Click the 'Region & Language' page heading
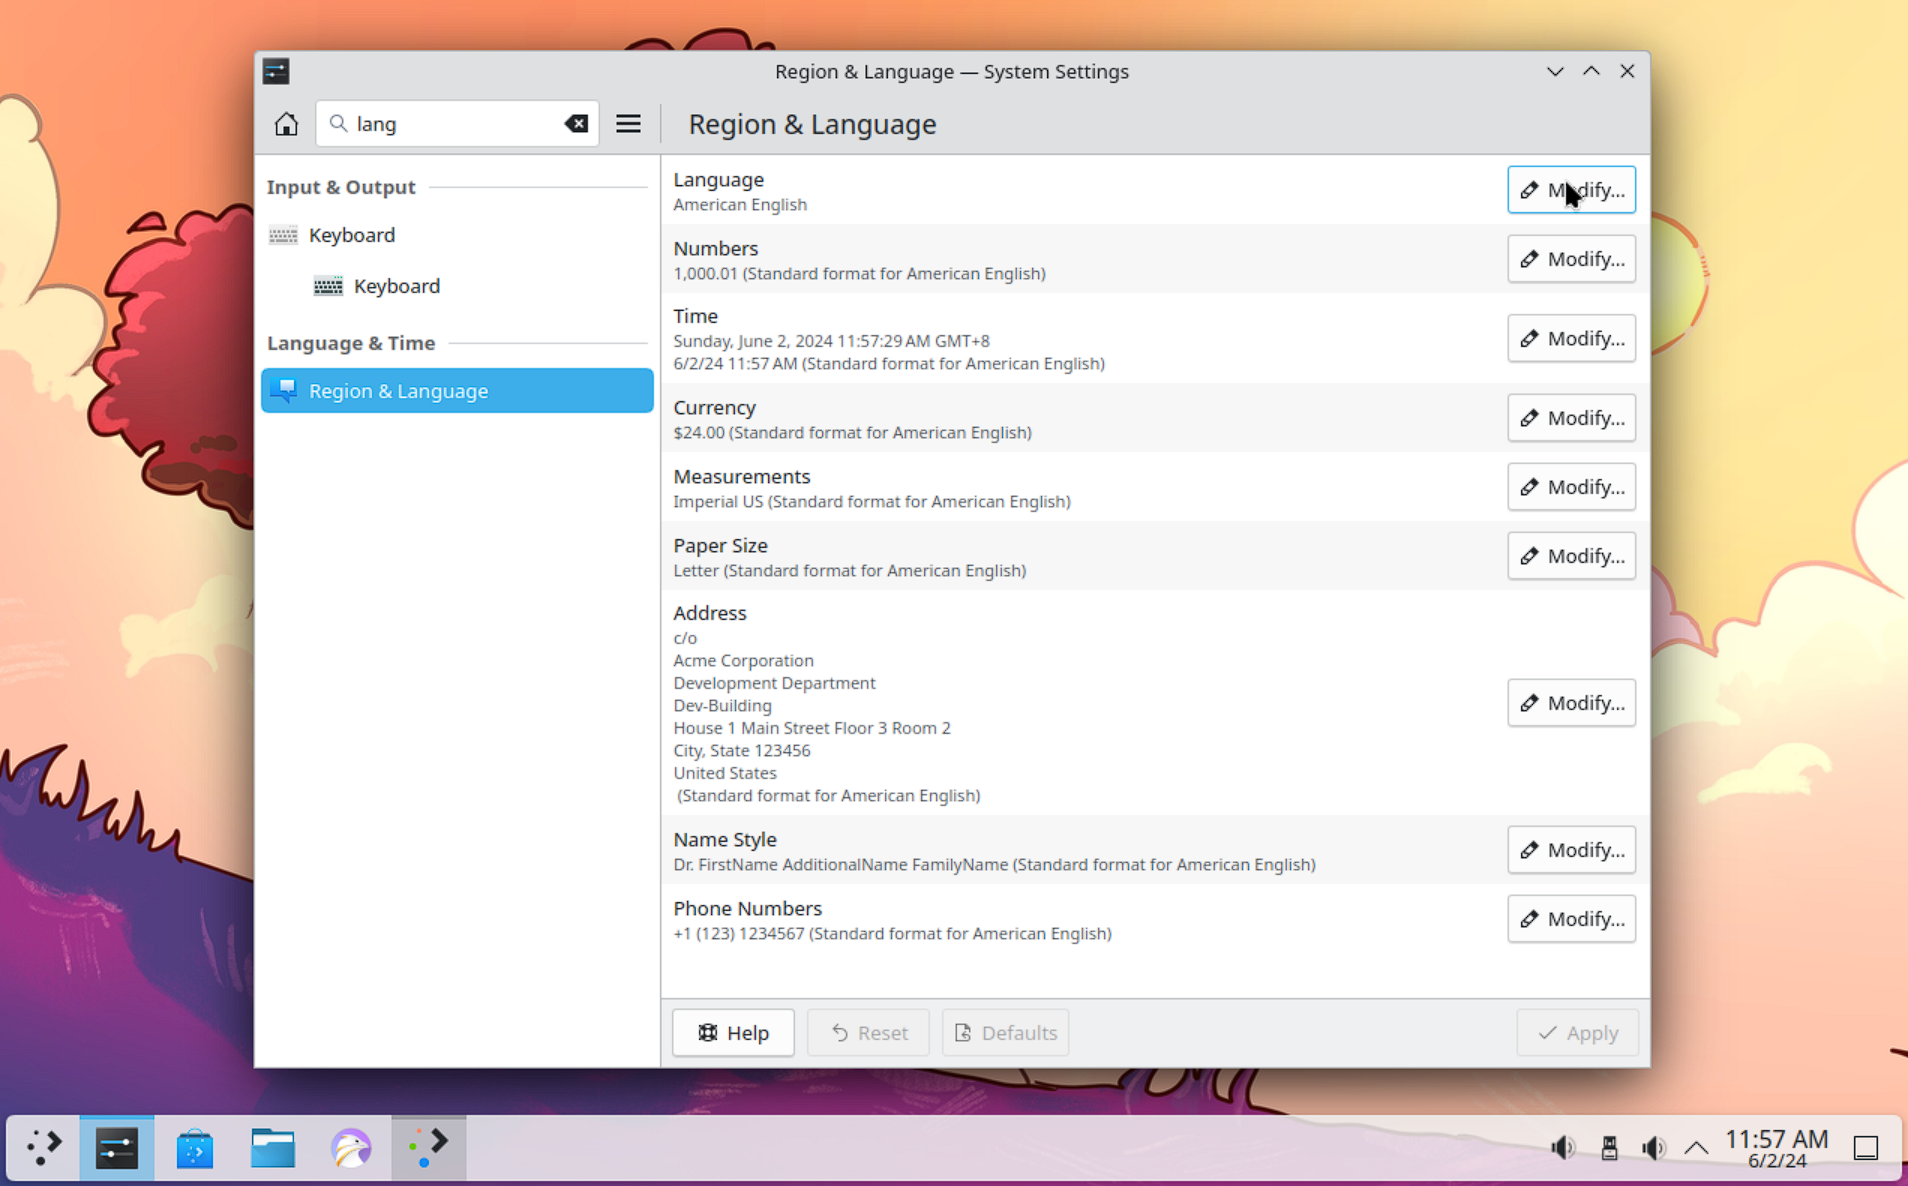This screenshot has height=1186, width=1908. pyautogui.click(x=812, y=124)
